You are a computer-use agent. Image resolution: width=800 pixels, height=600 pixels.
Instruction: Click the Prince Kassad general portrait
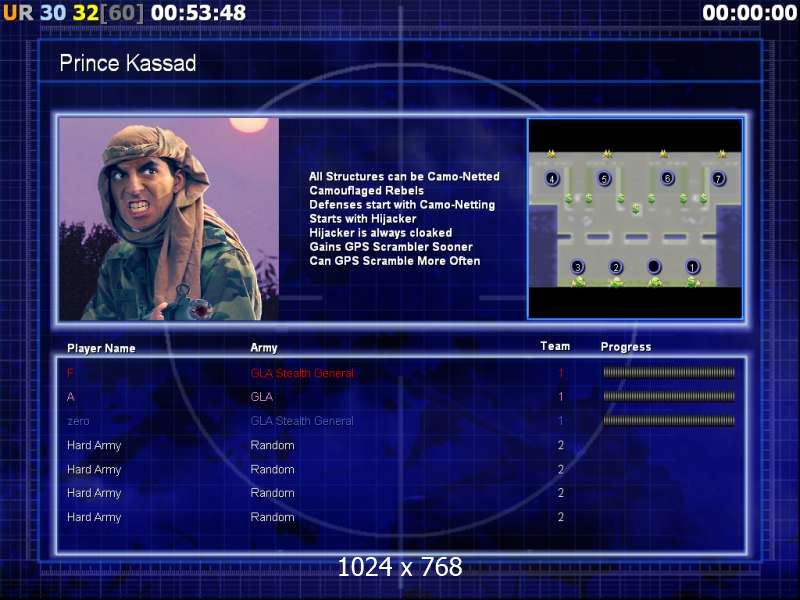pyautogui.click(x=169, y=219)
